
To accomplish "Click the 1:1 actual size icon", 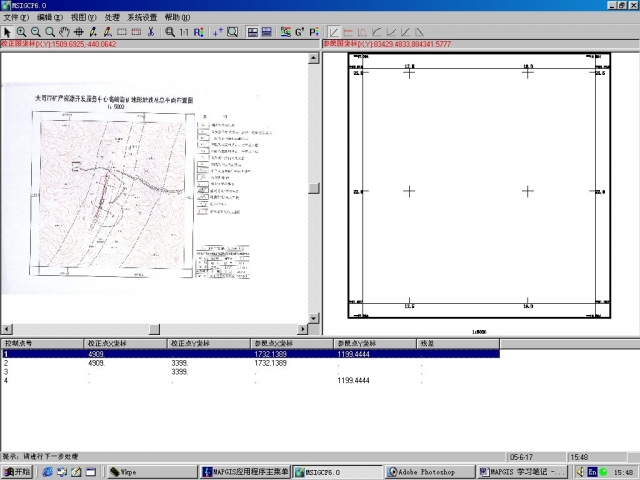I will tap(183, 32).
